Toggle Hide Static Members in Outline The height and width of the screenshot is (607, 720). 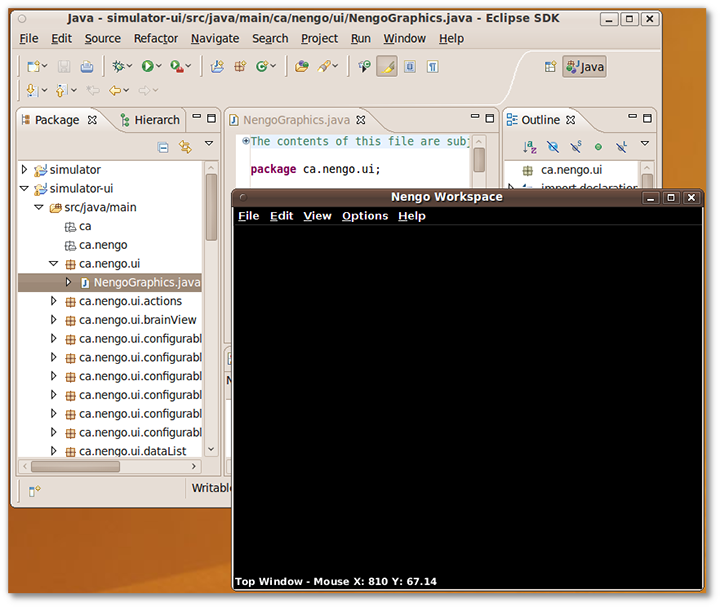point(575,147)
